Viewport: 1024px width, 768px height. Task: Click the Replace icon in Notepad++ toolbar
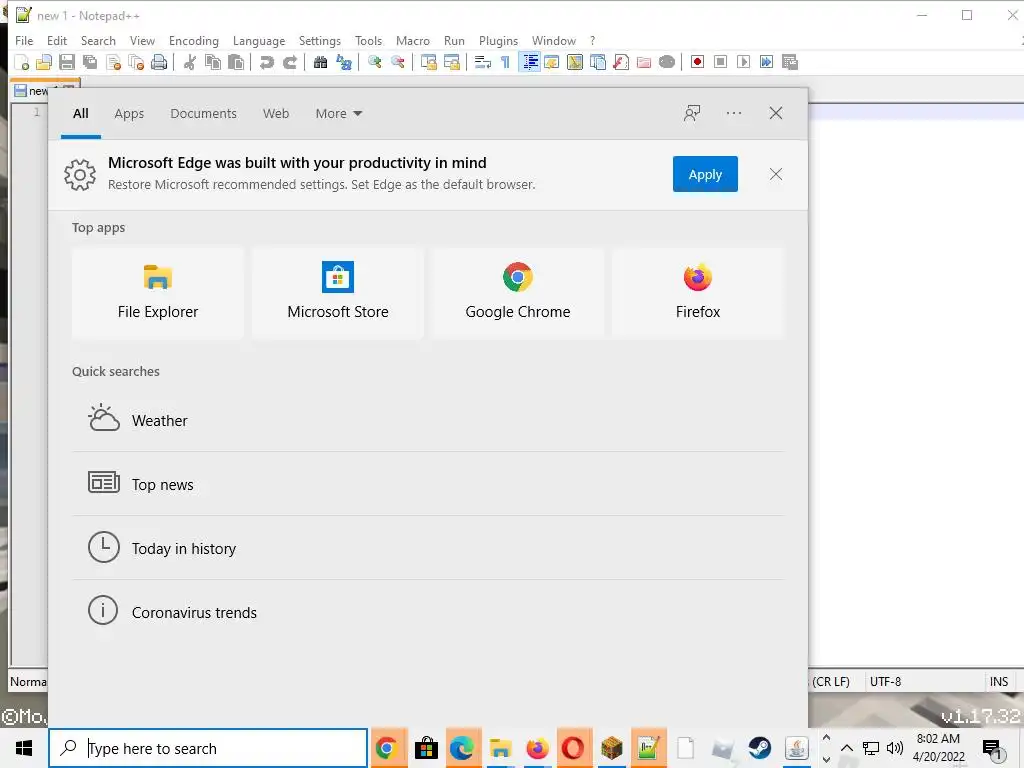pos(344,62)
